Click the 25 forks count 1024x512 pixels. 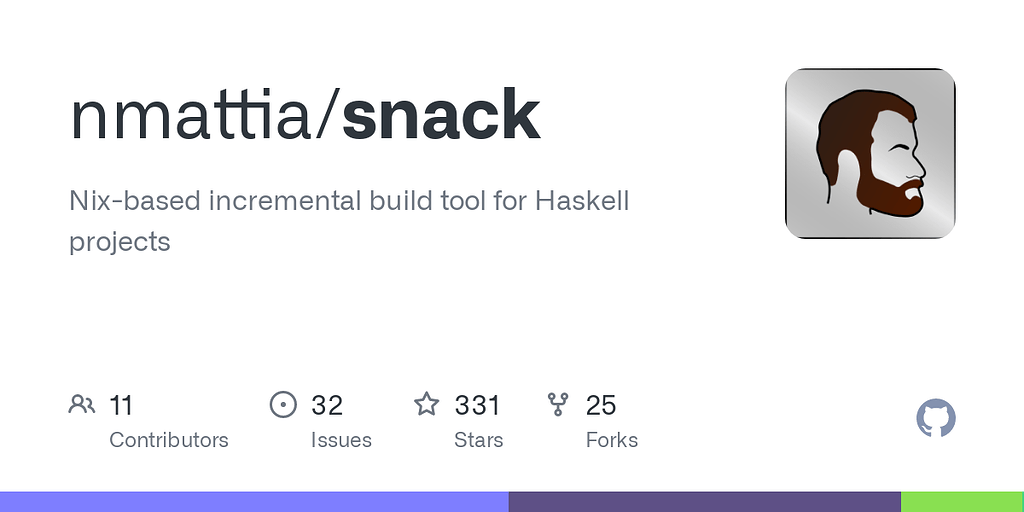[x=601, y=405]
